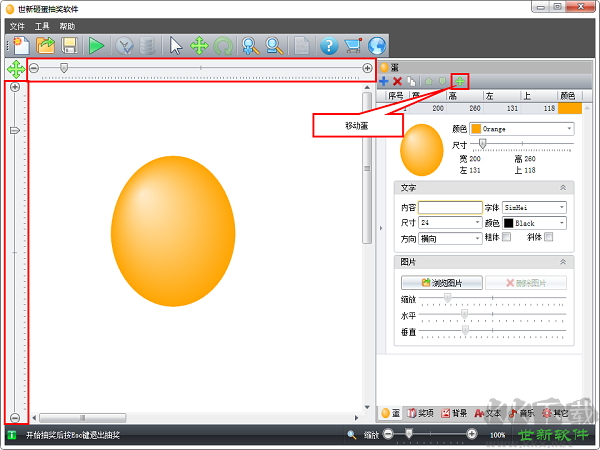Click the blue plus Add egg icon
Image resolution: width=600 pixels, height=450 pixels.
click(384, 80)
